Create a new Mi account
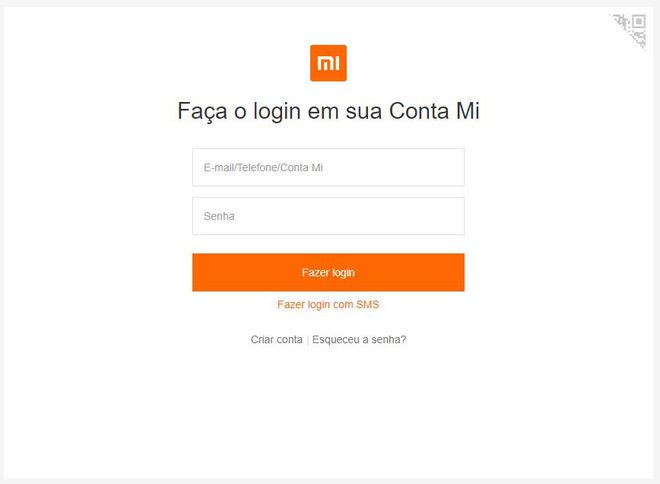The image size is (660, 484). pos(277,339)
